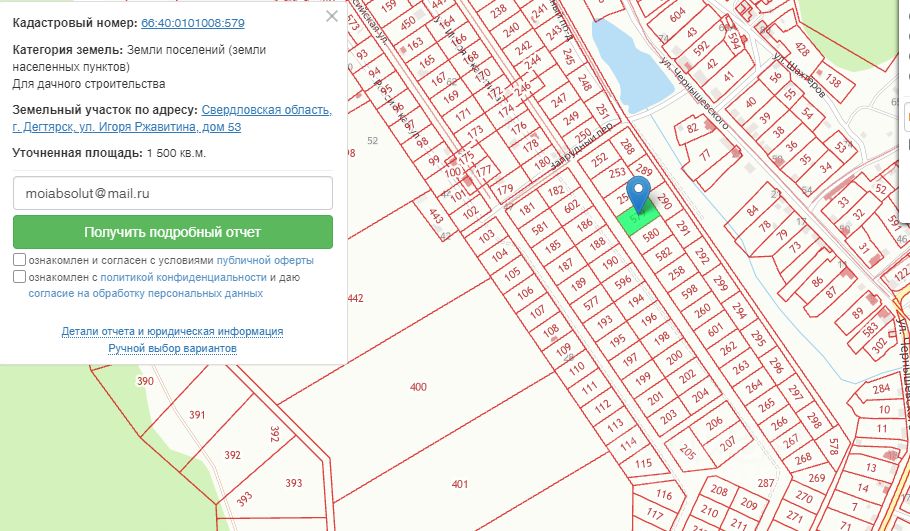
Task: Click Получить подробный отчет button
Action: pos(173,232)
